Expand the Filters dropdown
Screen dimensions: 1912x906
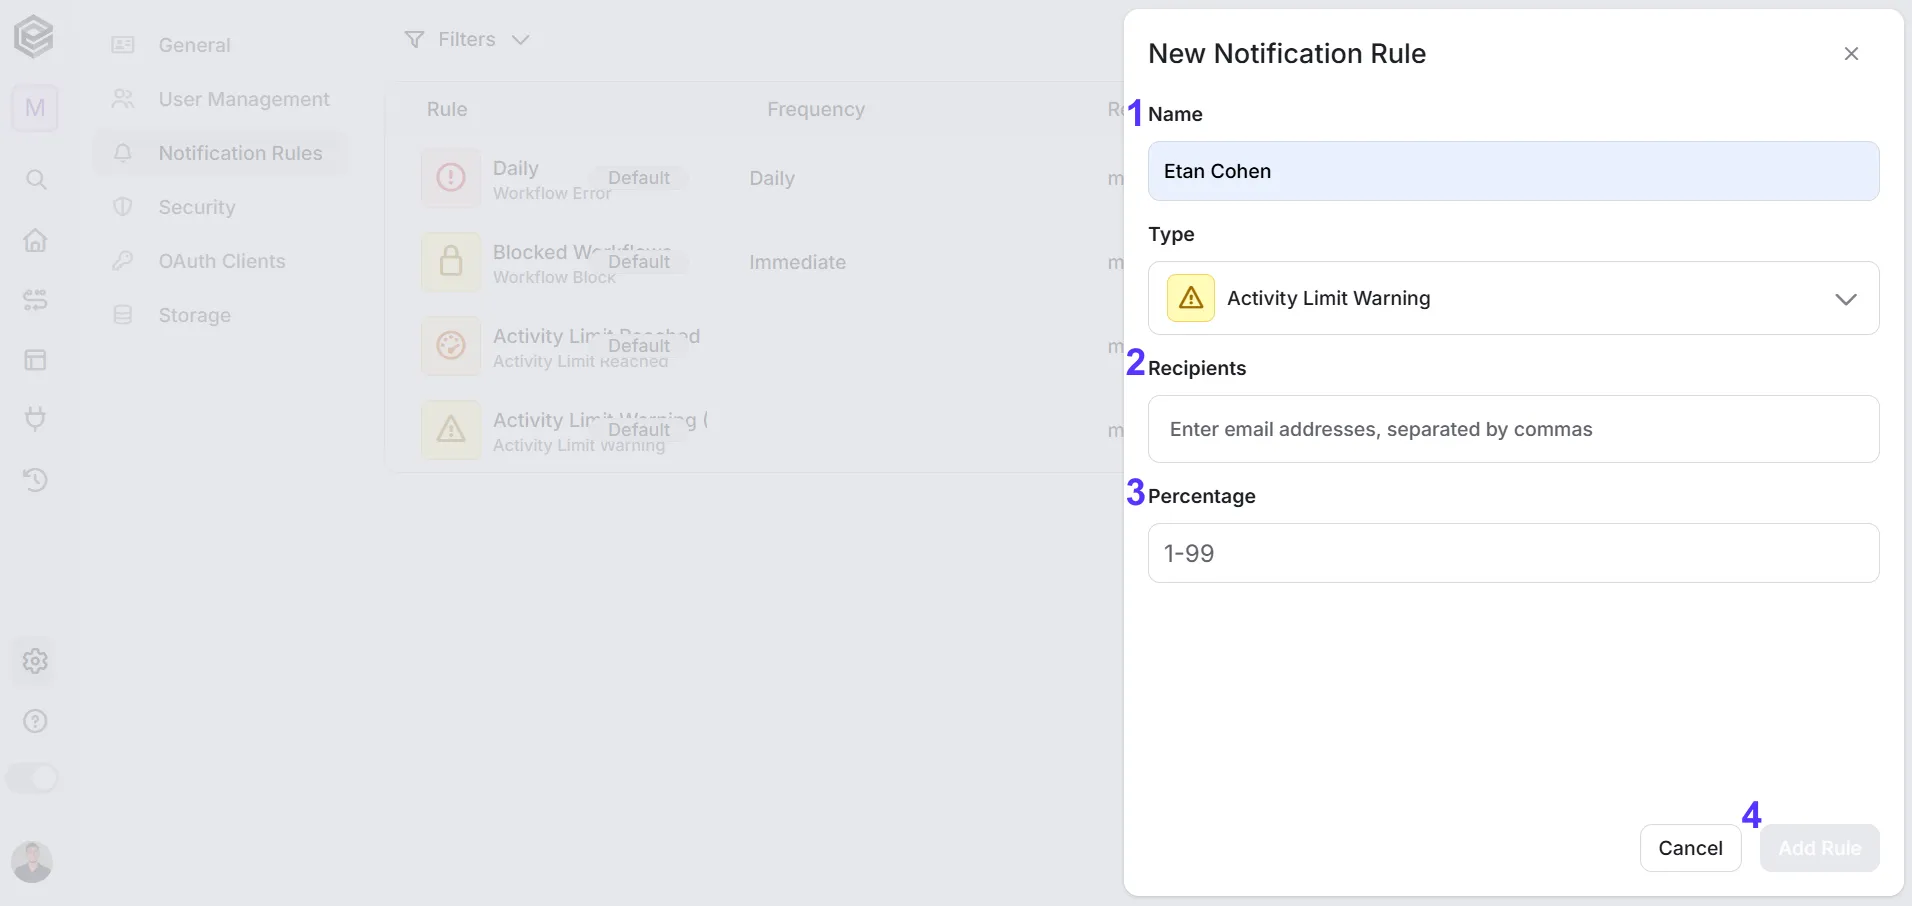[467, 39]
